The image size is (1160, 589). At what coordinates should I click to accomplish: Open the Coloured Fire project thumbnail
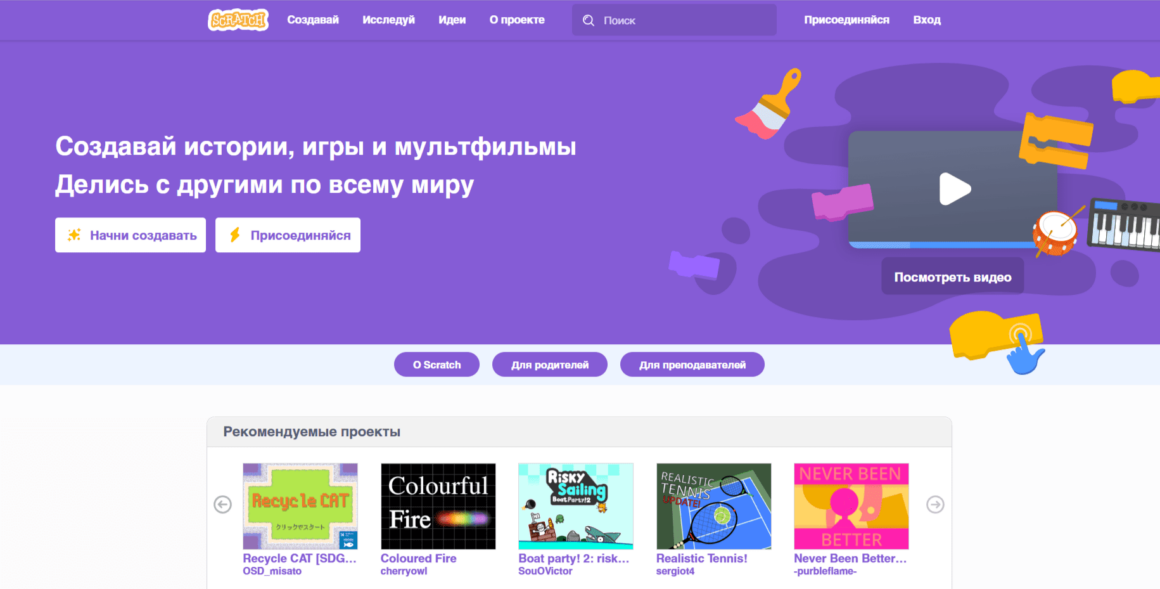(440, 505)
